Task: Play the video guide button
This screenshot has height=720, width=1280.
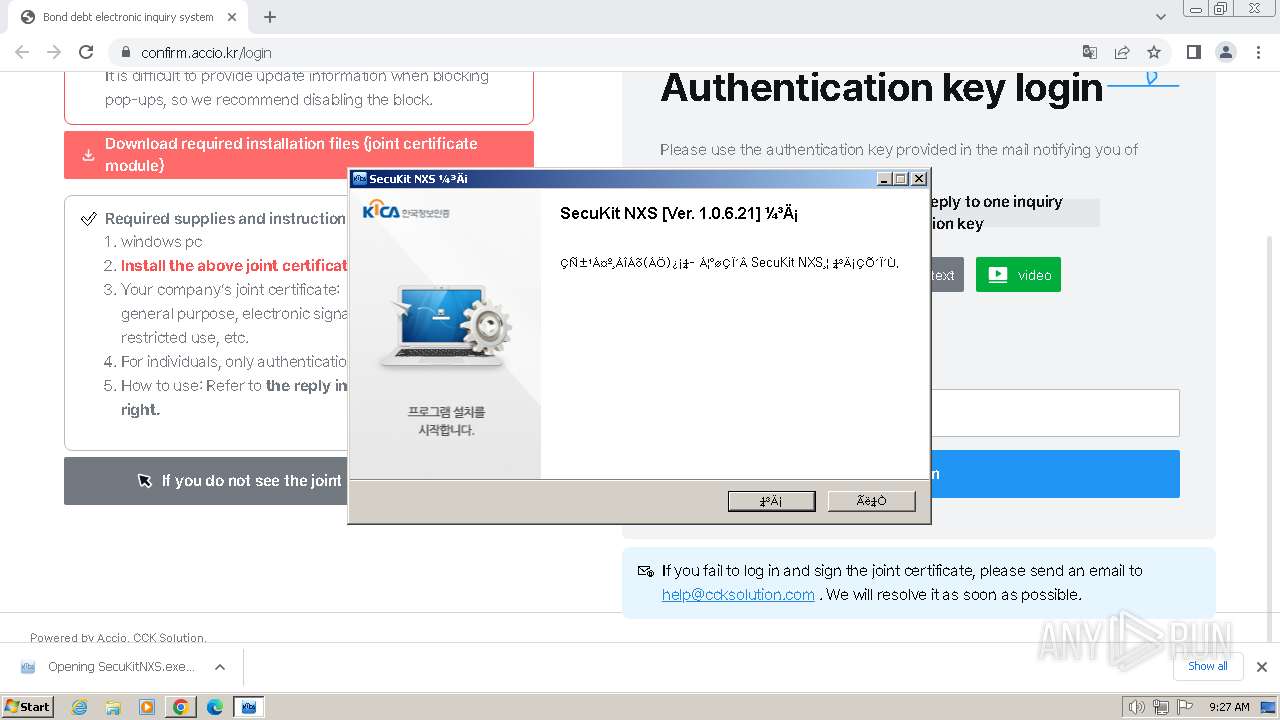Action: [x=1018, y=275]
